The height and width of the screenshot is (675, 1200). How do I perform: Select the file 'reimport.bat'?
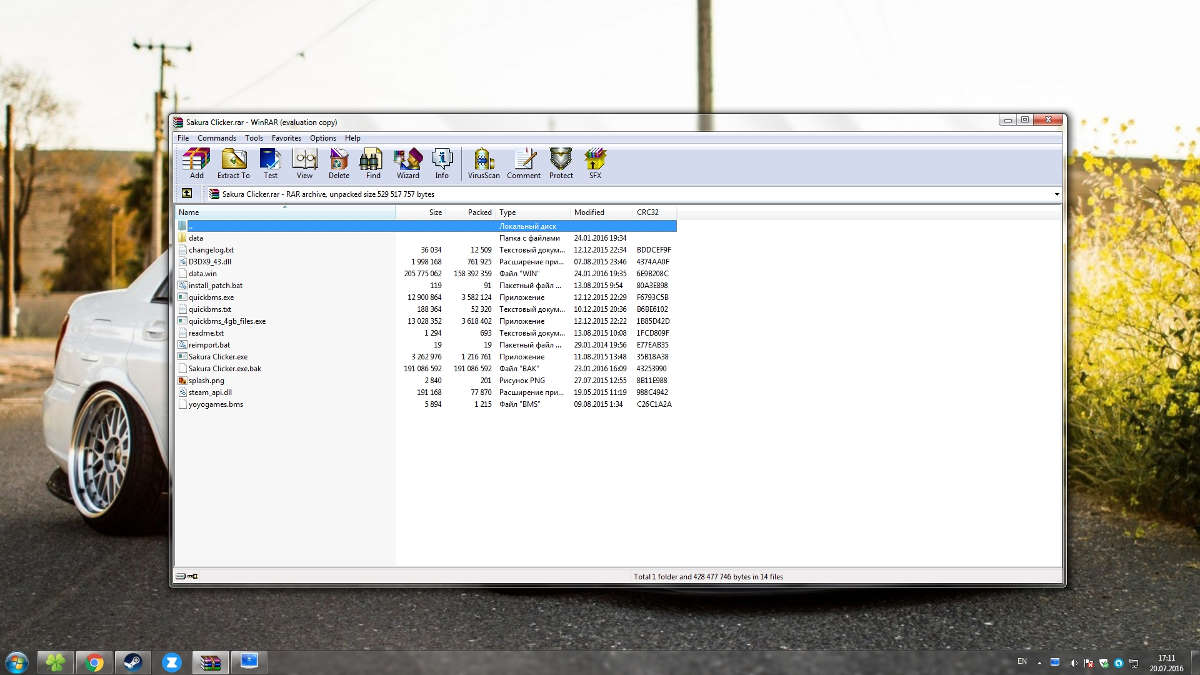coord(209,345)
